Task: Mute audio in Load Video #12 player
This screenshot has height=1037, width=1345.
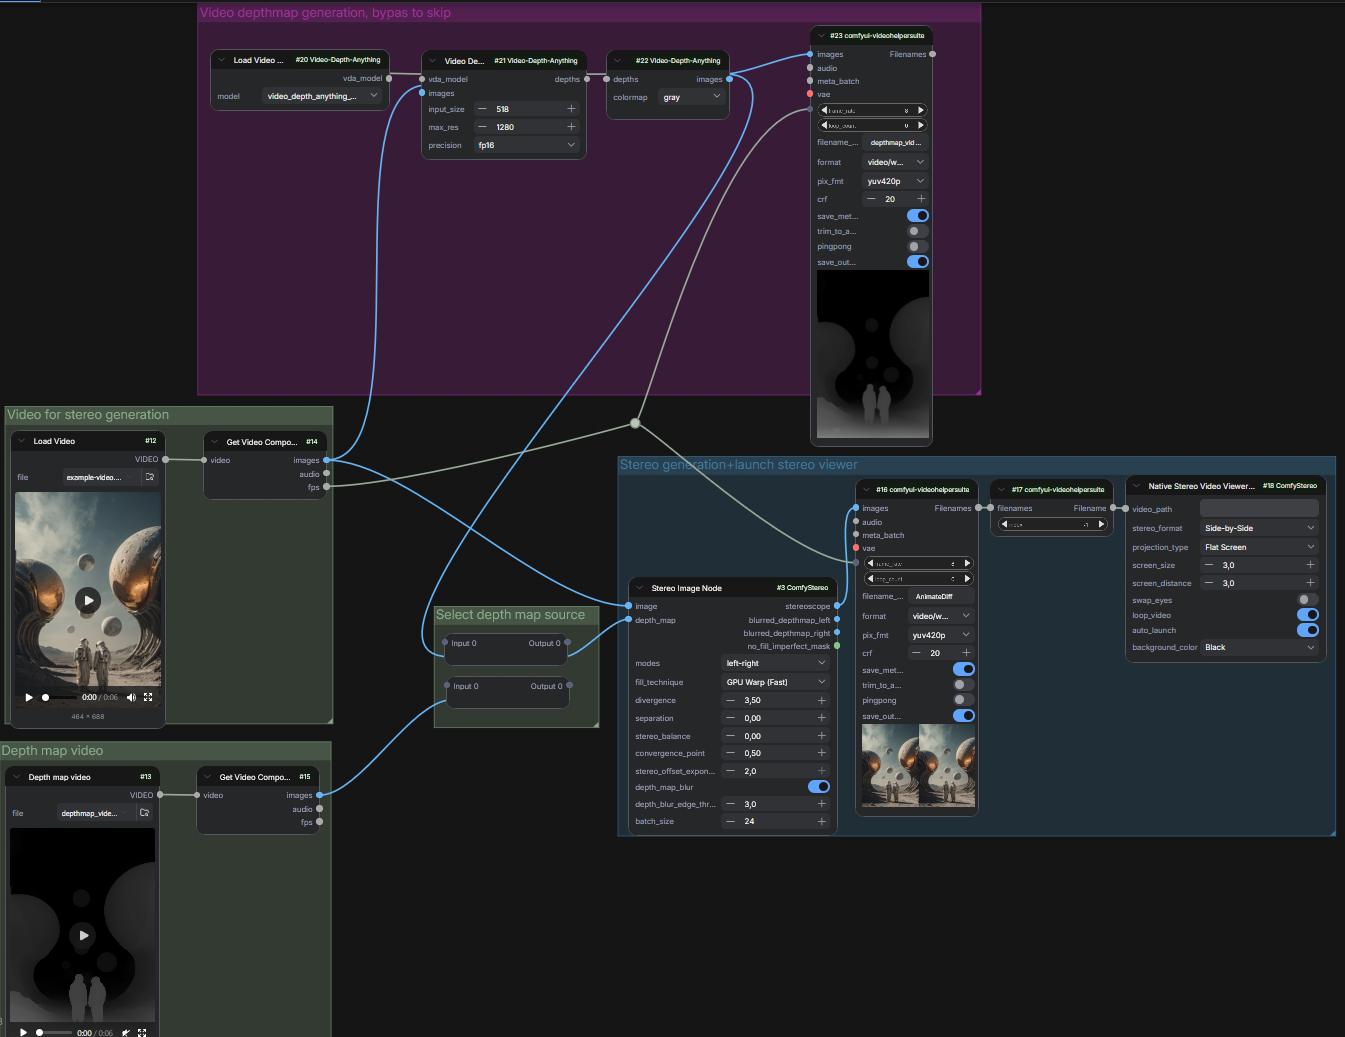Action: [131, 697]
